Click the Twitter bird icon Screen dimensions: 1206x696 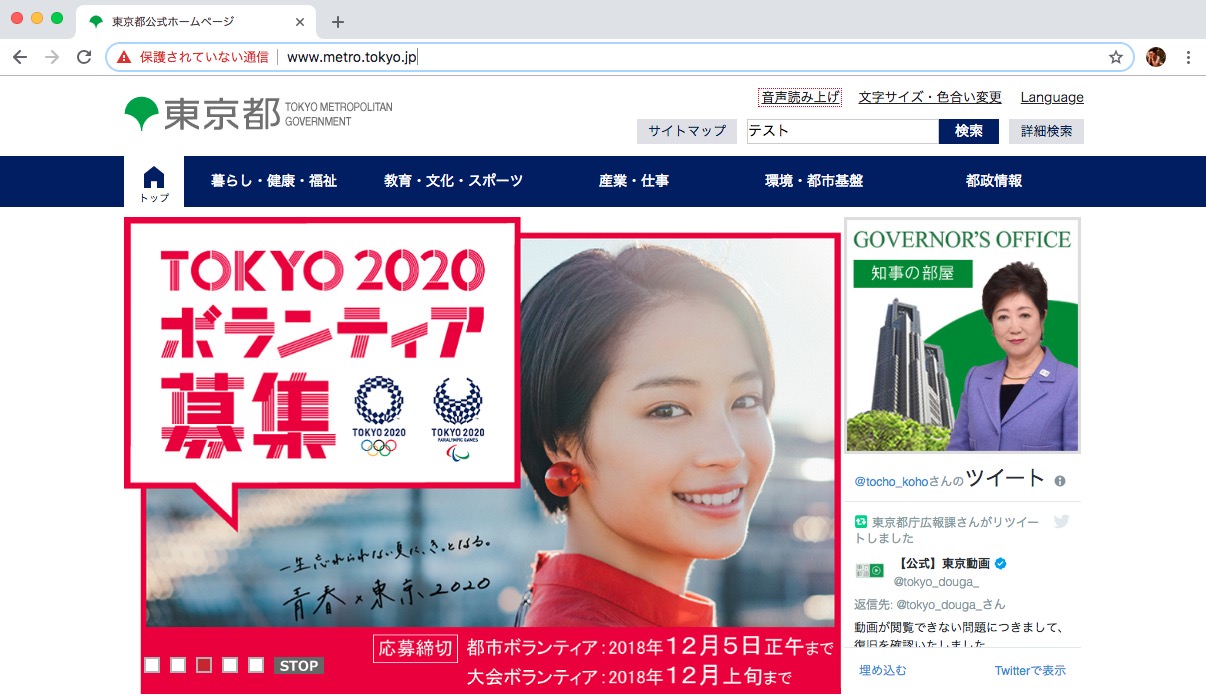point(1061,521)
